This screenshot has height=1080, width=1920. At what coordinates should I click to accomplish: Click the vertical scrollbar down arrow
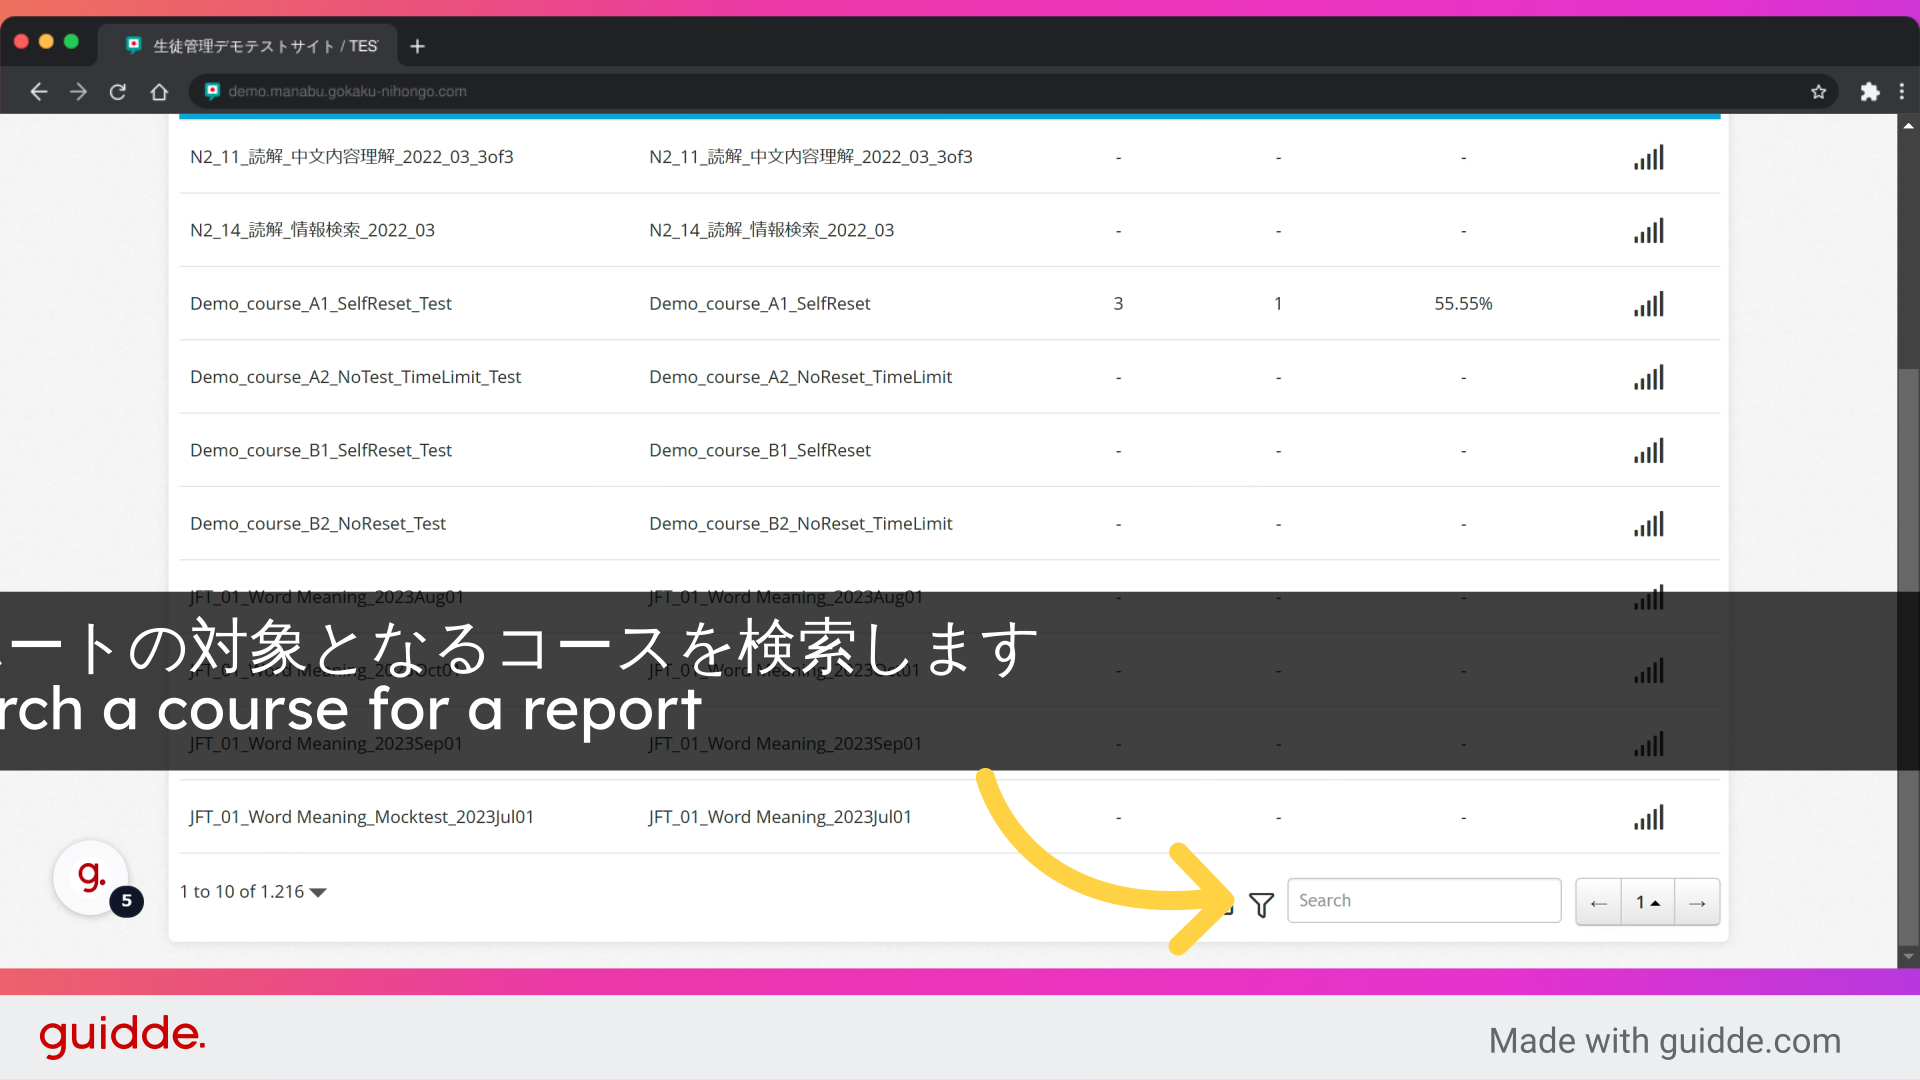click(1908, 957)
